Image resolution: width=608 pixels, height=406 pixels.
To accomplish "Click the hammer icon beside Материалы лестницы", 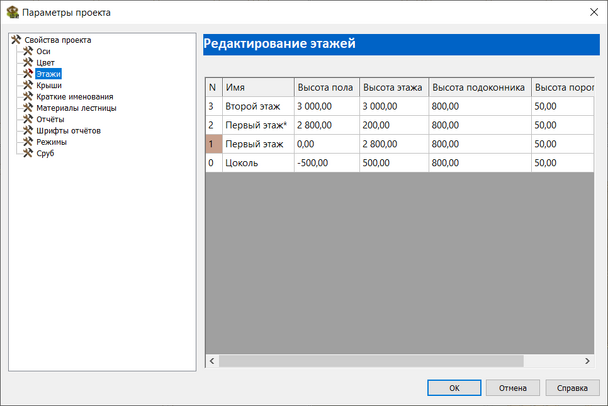I will [x=28, y=108].
